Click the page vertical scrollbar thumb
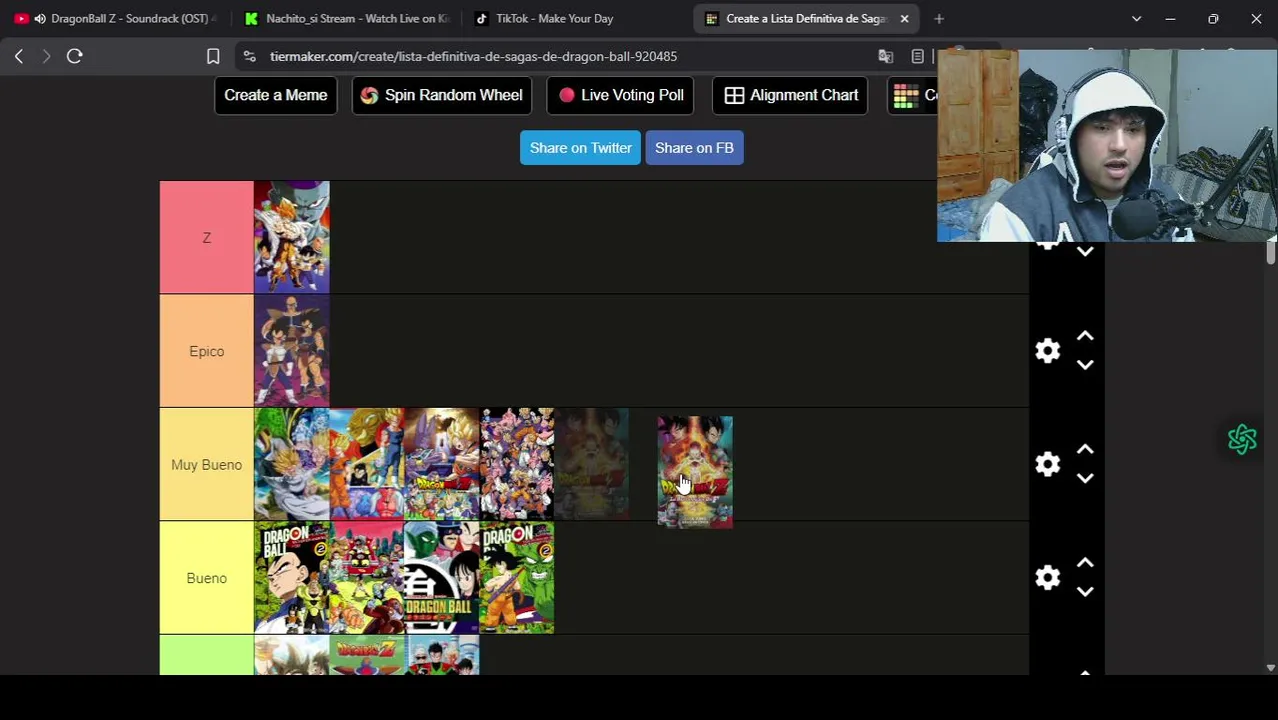1278x720 pixels. 1271,252
